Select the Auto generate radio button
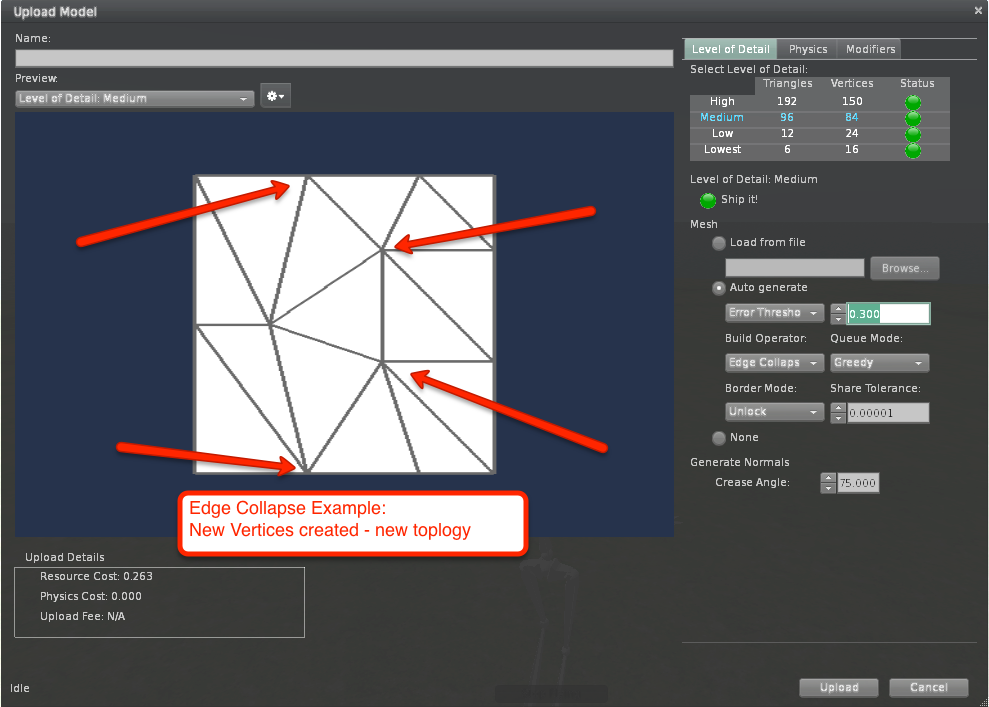Viewport: 989px width, 707px height. tap(719, 288)
